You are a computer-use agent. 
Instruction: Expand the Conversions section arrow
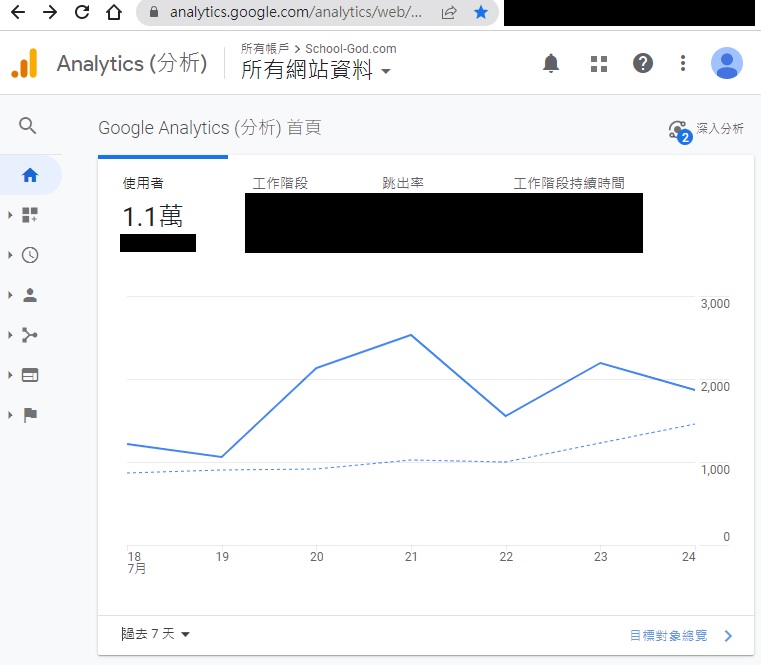(10, 415)
